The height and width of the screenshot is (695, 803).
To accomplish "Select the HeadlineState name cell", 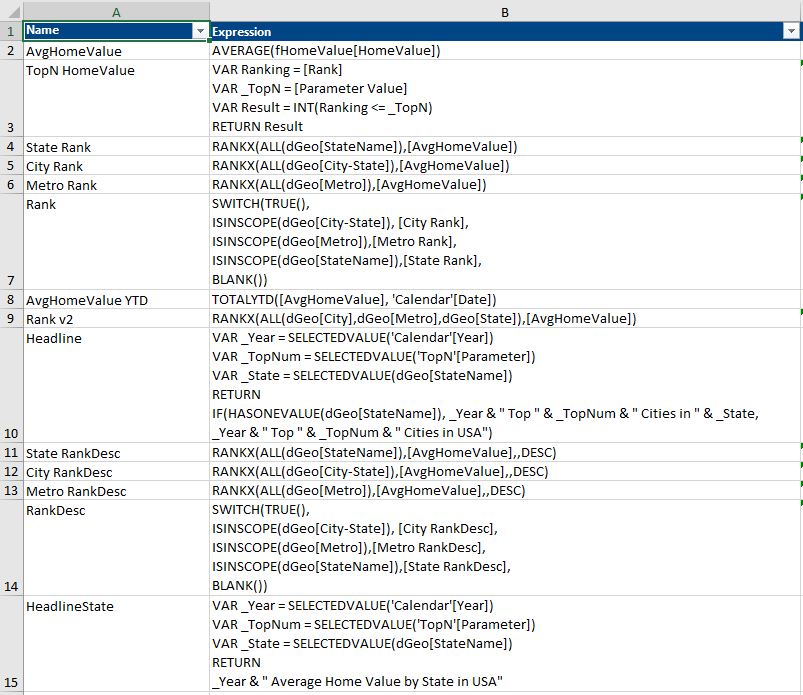I will point(115,643).
